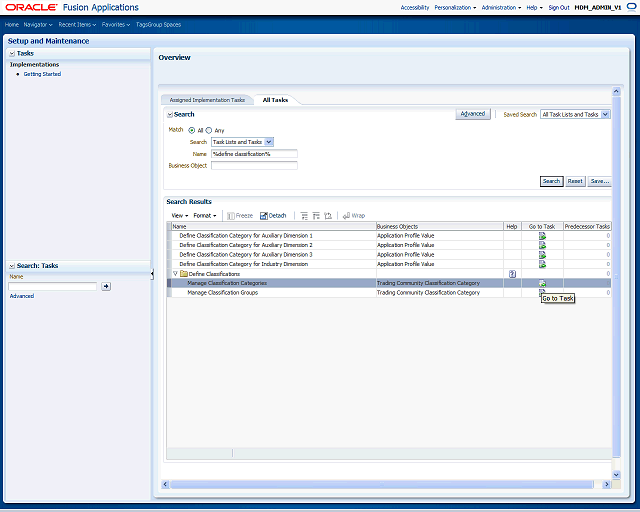Collapse the Search section disclosure

(170, 115)
